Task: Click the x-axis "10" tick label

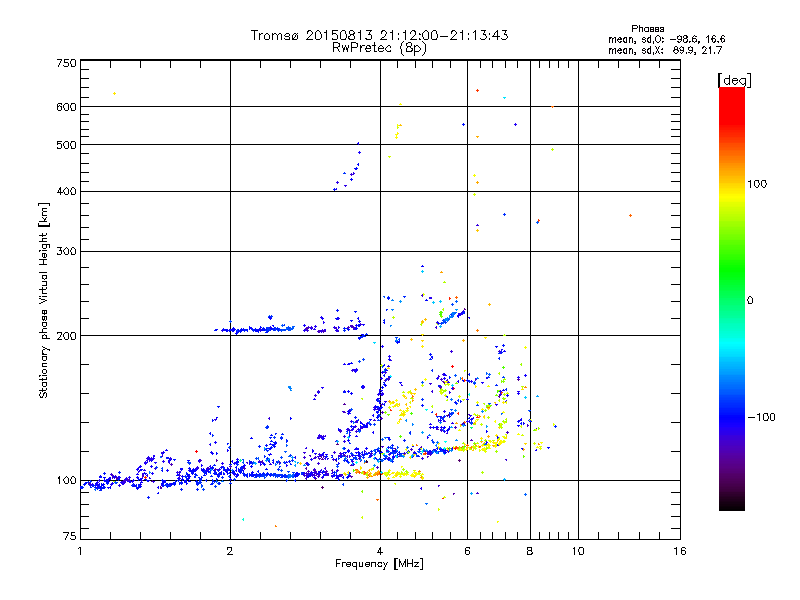Action: click(x=578, y=551)
